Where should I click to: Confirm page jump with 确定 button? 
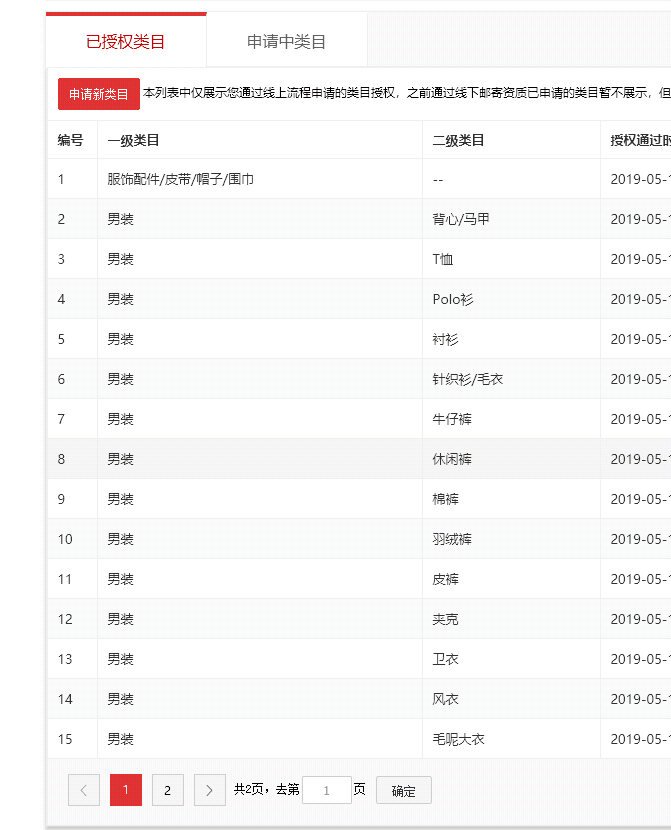coord(404,790)
